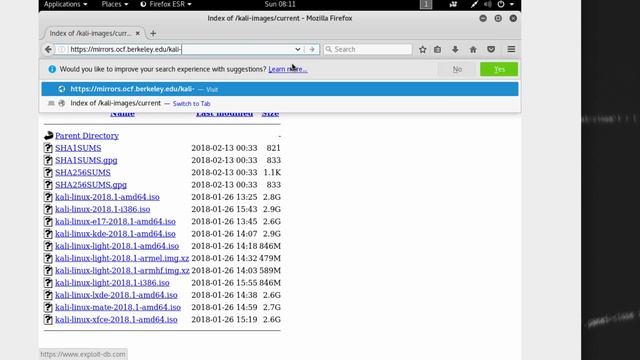Image resolution: width=640 pixels, height=360 pixels.
Task: Click file icon beside kali-linux-xfce-2018.1-amd64.iso
Action: point(48,319)
